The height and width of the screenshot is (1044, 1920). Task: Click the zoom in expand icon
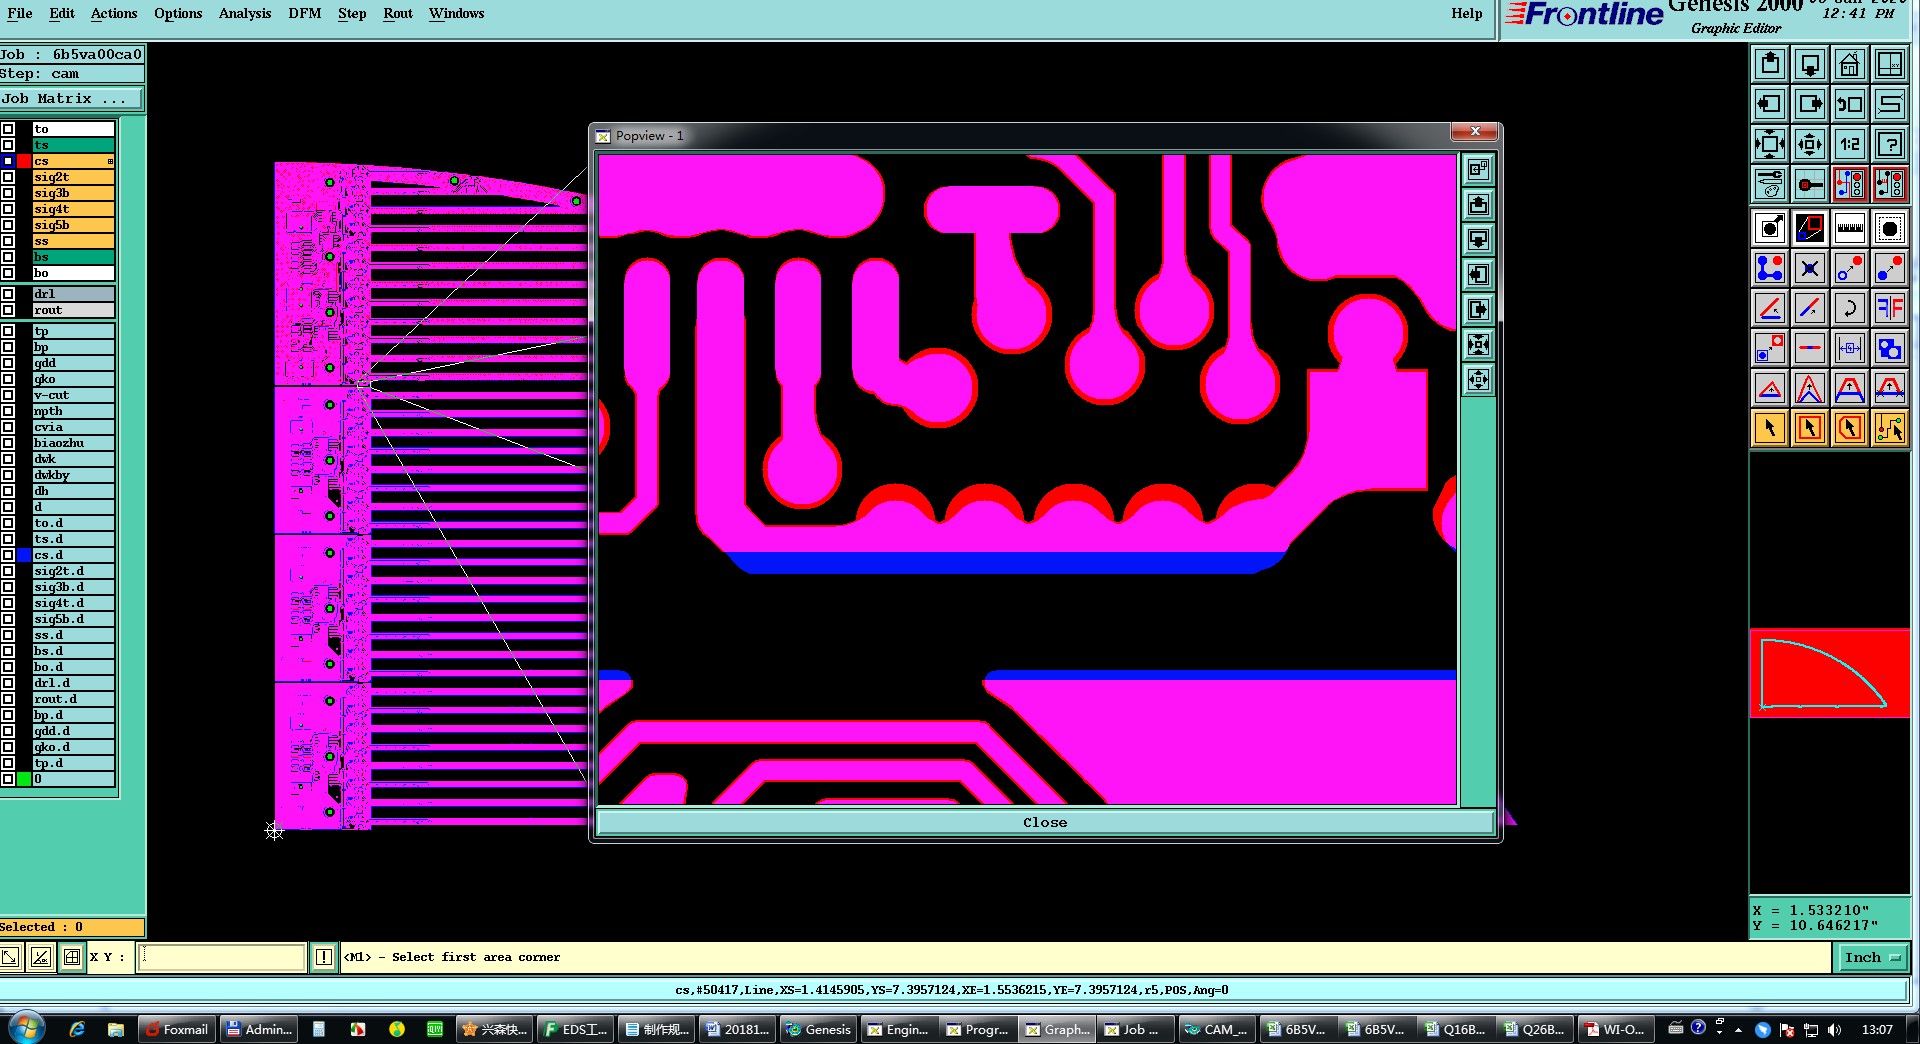1770,144
